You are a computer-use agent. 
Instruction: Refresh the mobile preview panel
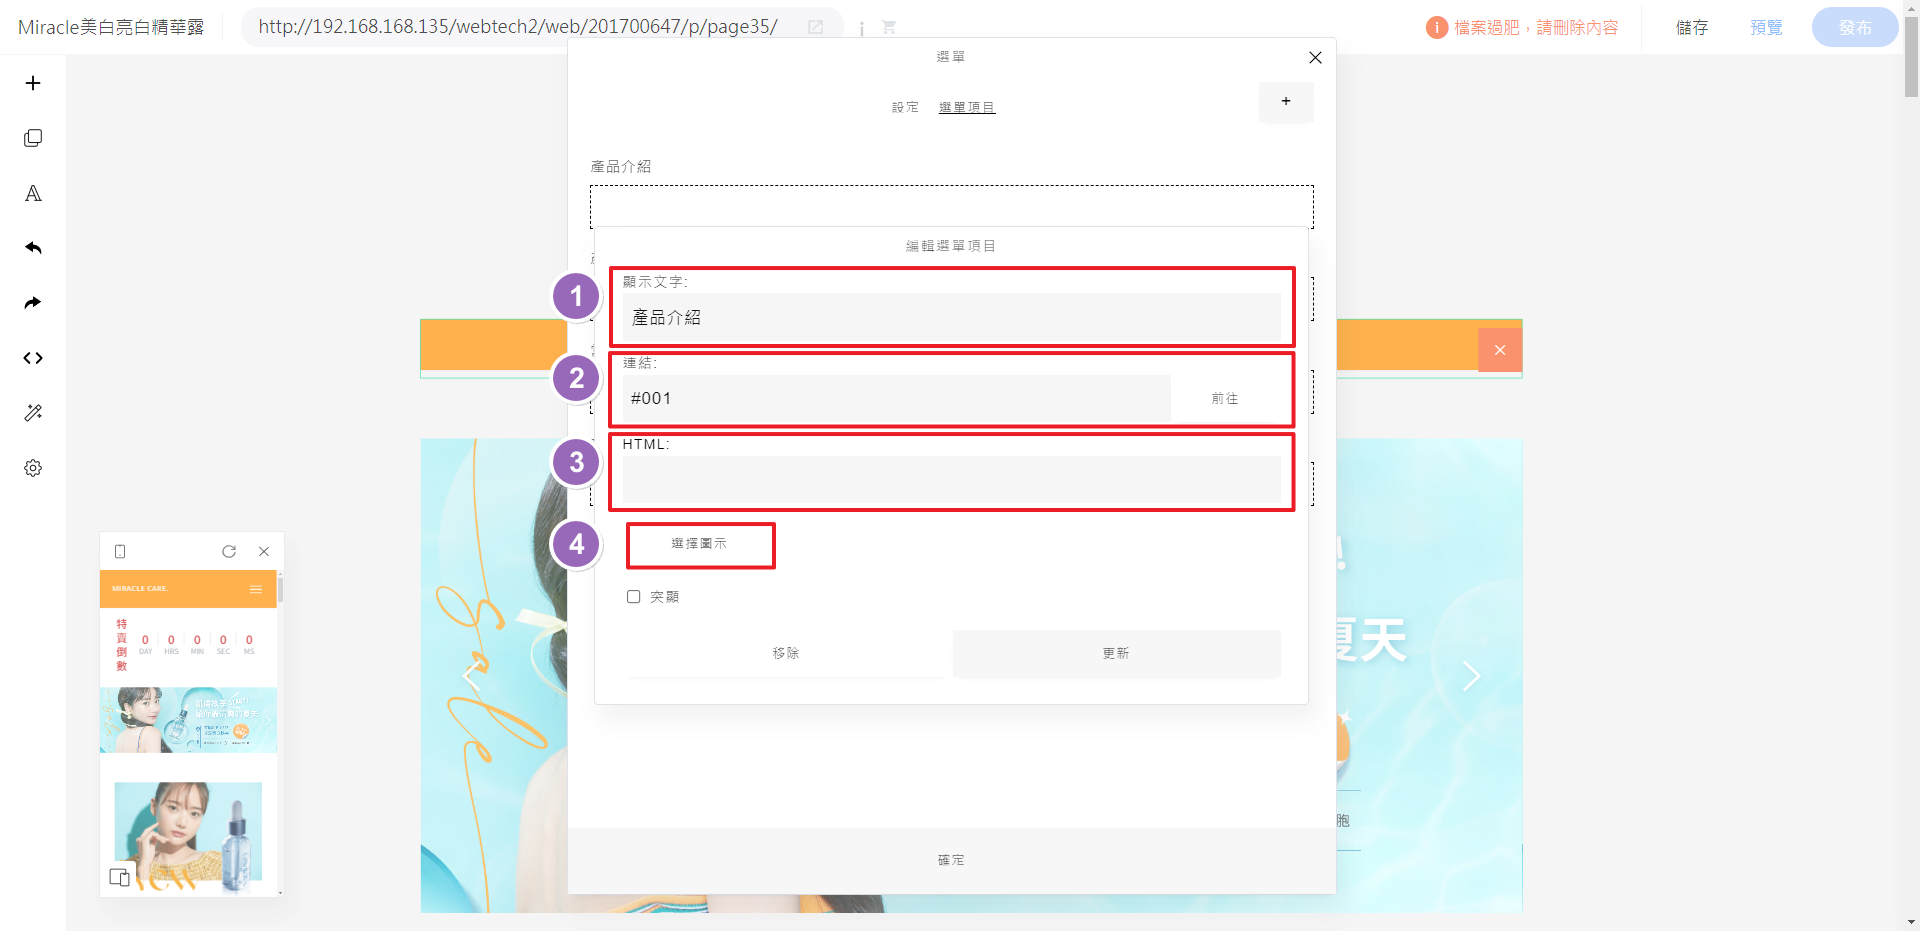(229, 551)
